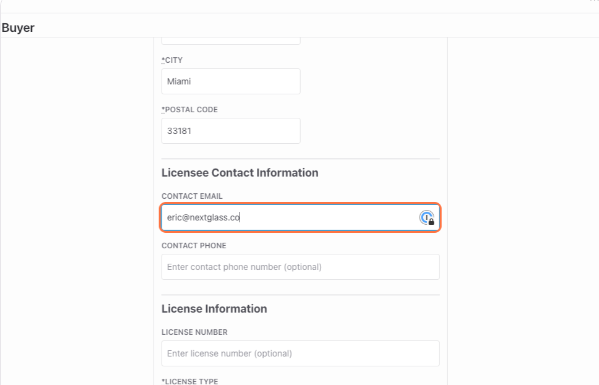Click the POSTAL CODE field label
Image resolution: width=599 pixels, height=385 pixels.
[x=189, y=110]
